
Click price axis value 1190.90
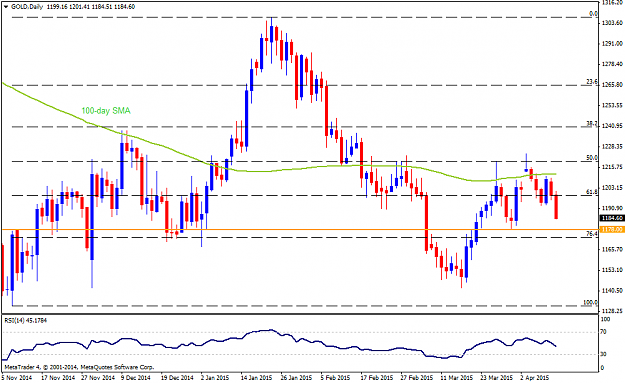pos(613,208)
